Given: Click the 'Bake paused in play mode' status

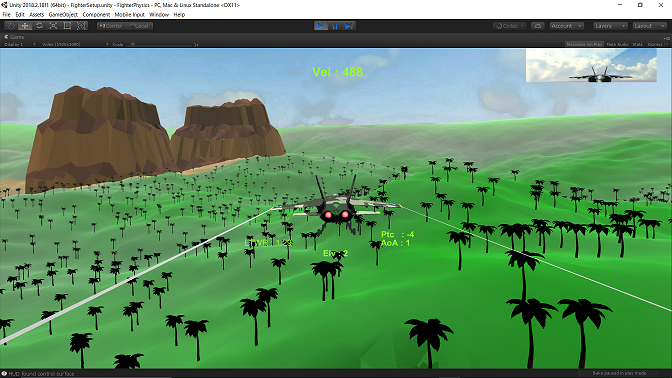Looking at the screenshot, I should click(x=619, y=373).
